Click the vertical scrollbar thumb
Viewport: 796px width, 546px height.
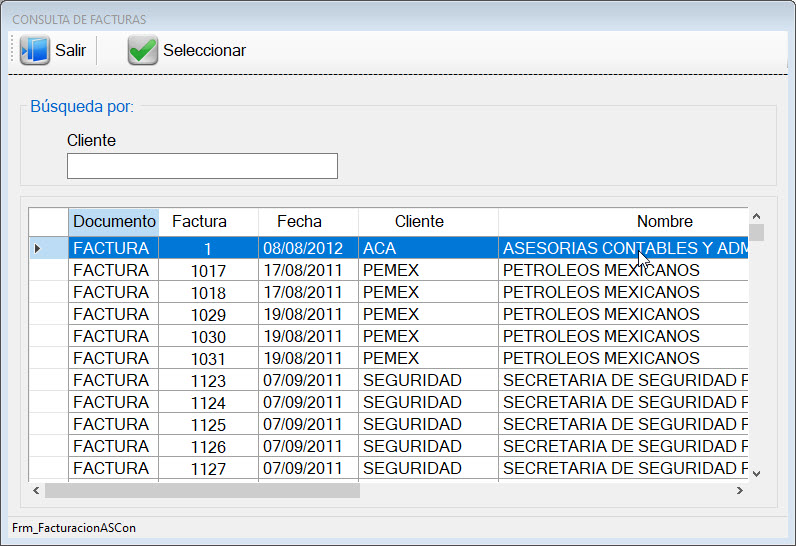tap(756, 232)
